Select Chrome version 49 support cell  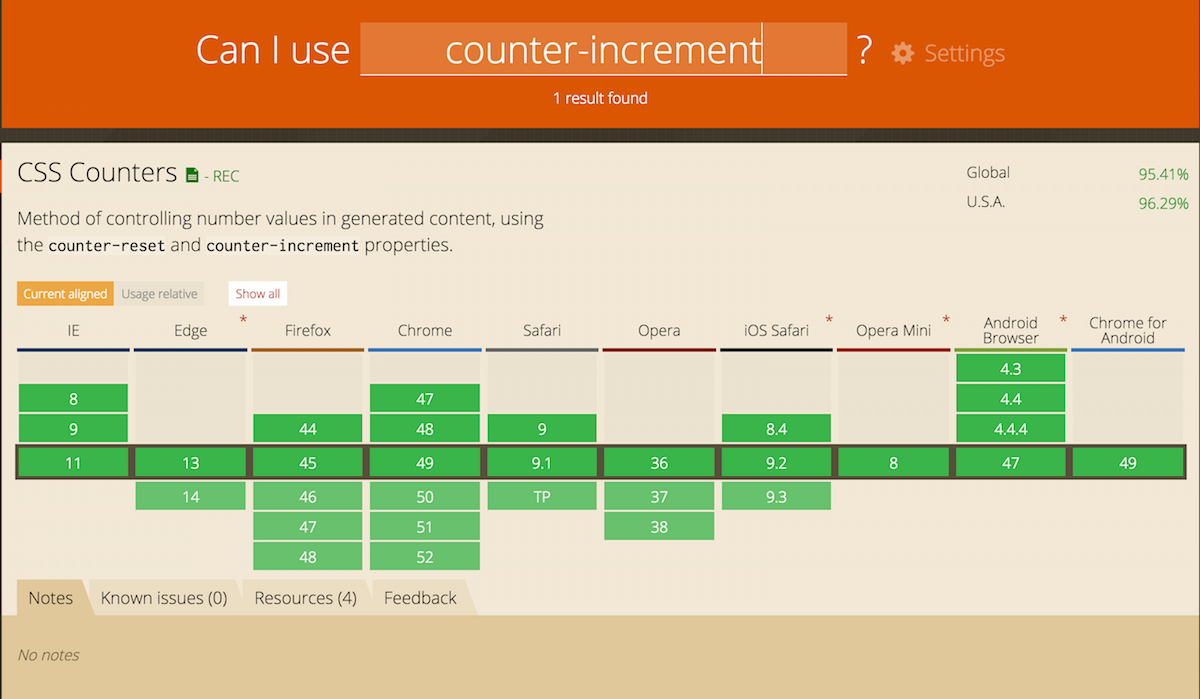point(425,463)
